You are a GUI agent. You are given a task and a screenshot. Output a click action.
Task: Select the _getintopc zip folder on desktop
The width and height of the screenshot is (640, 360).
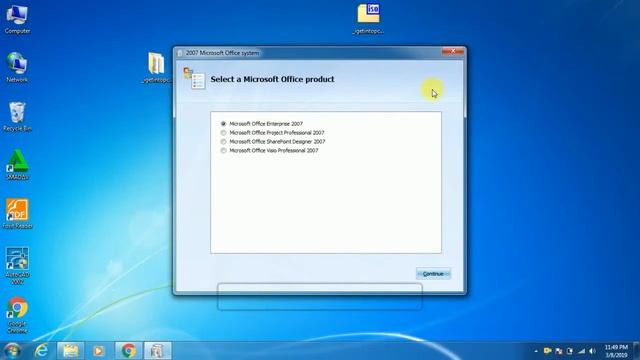coord(156,68)
